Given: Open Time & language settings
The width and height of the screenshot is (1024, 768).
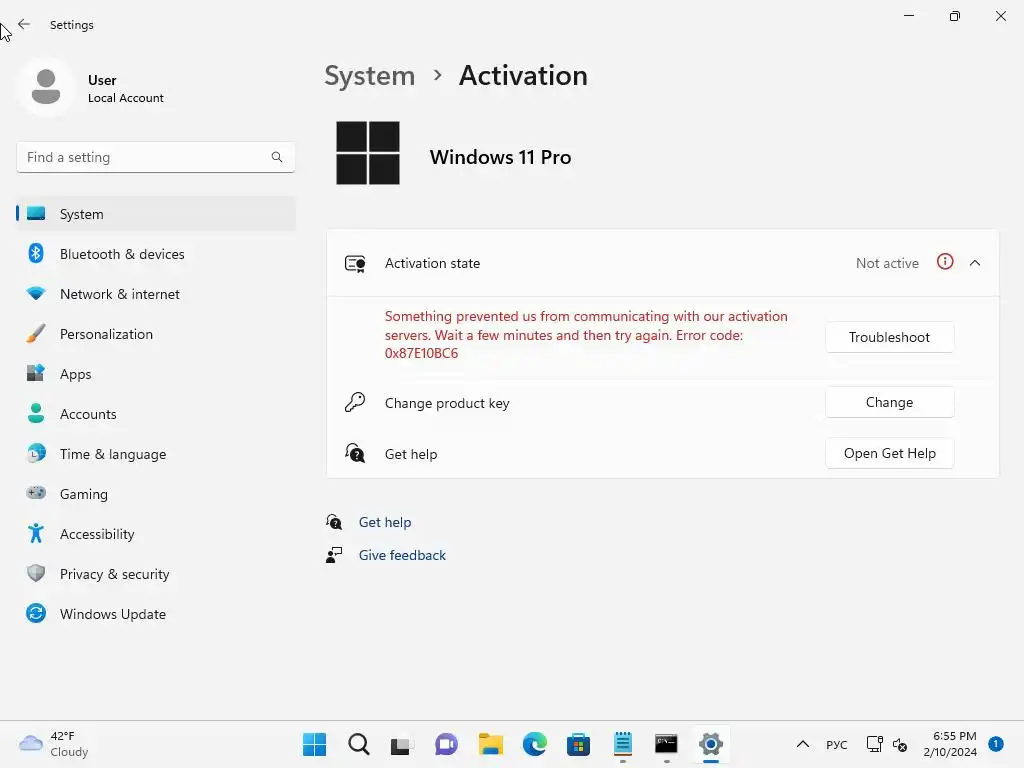Looking at the screenshot, I should pos(156,454).
